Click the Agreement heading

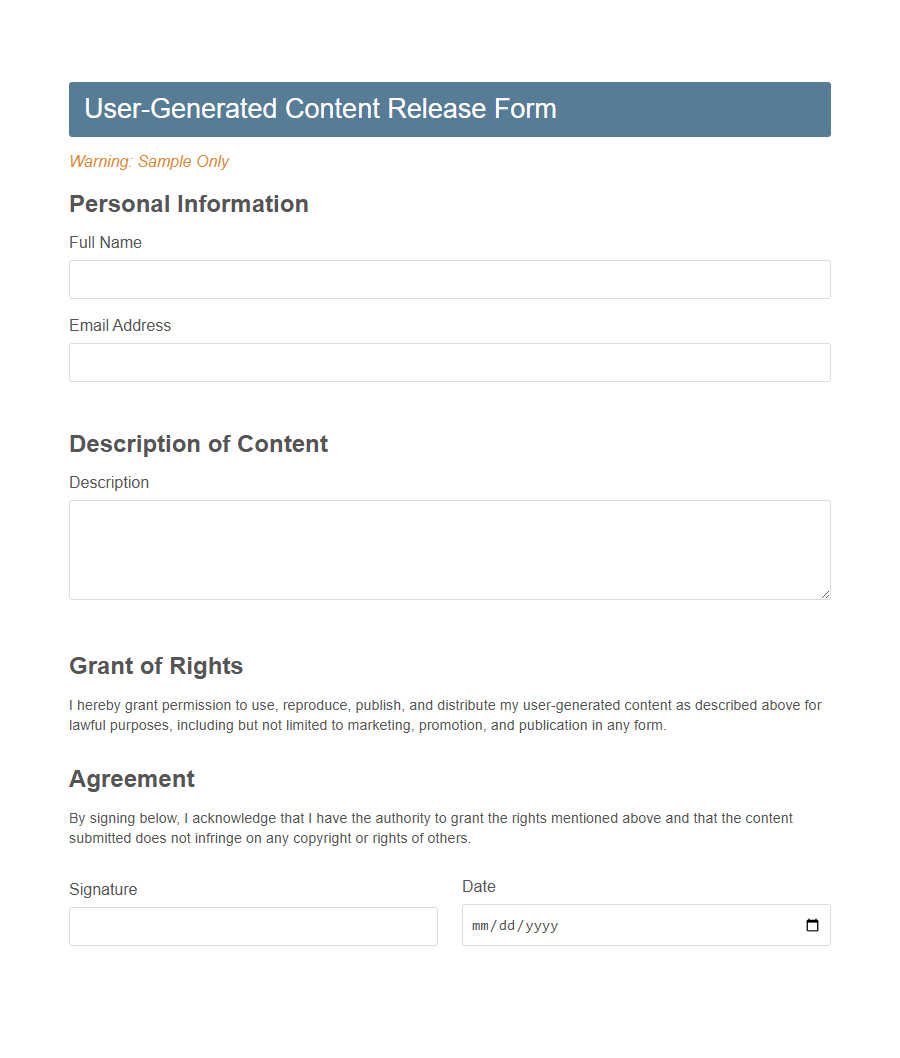pos(132,779)
